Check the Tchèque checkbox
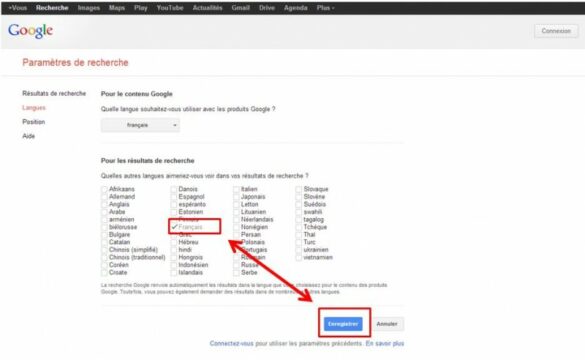Image resolution: width=585 pixels, height=360 pixels. 298,227
